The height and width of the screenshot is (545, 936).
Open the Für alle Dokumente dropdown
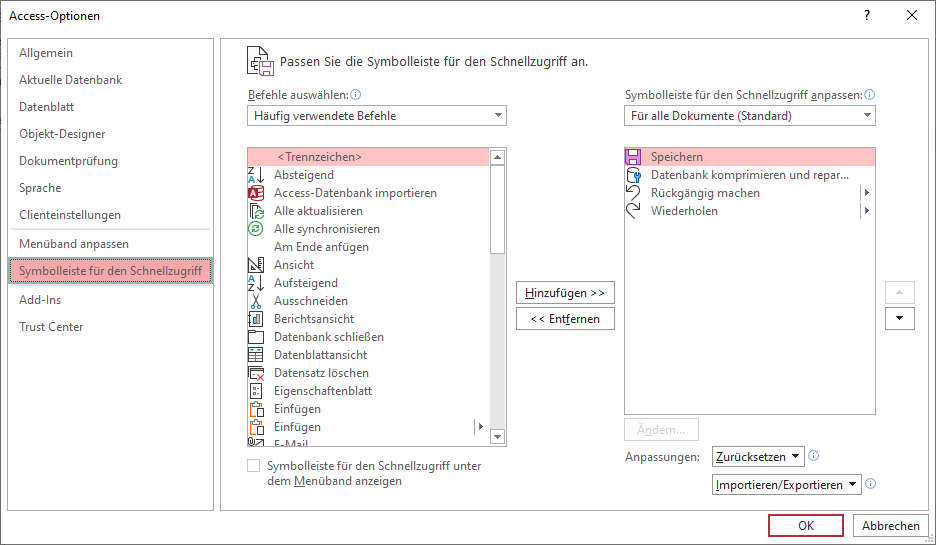[750, 116]
